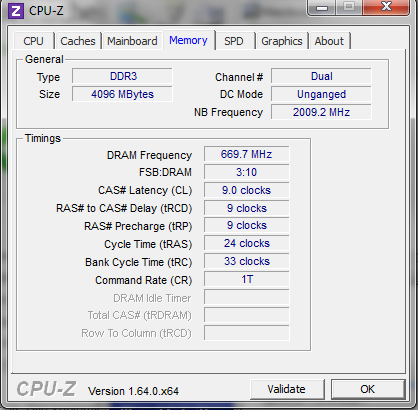Switch to the Graphics tab
418x410 pixels.
coord(282,41)
